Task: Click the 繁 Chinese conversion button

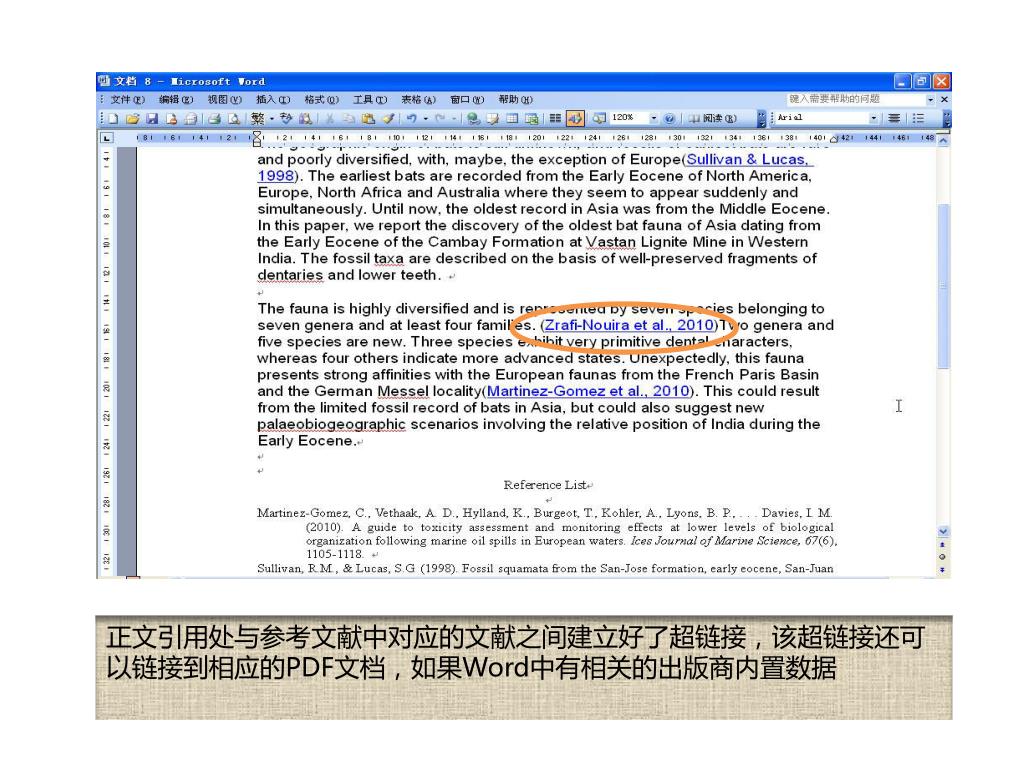Action: tap(258, 119)
